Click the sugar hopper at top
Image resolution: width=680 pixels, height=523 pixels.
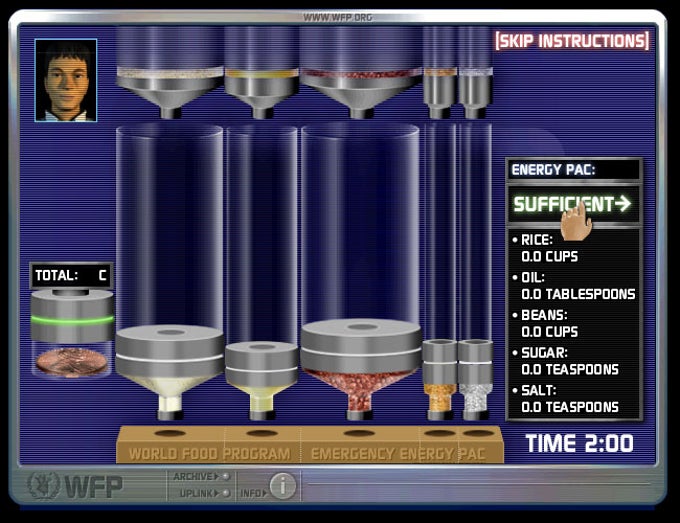(440, 93)
